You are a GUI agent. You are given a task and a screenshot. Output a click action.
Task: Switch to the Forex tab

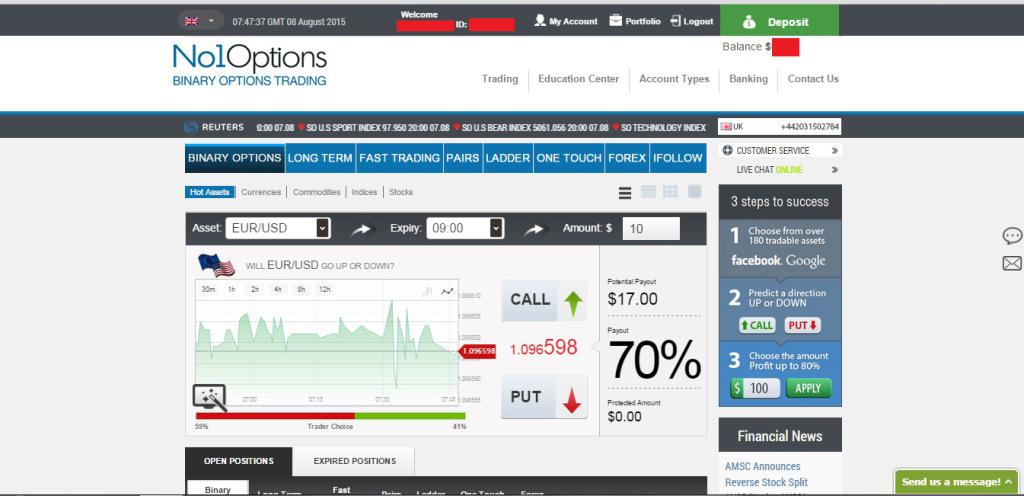pyautogui.click(x=627, y=158)
